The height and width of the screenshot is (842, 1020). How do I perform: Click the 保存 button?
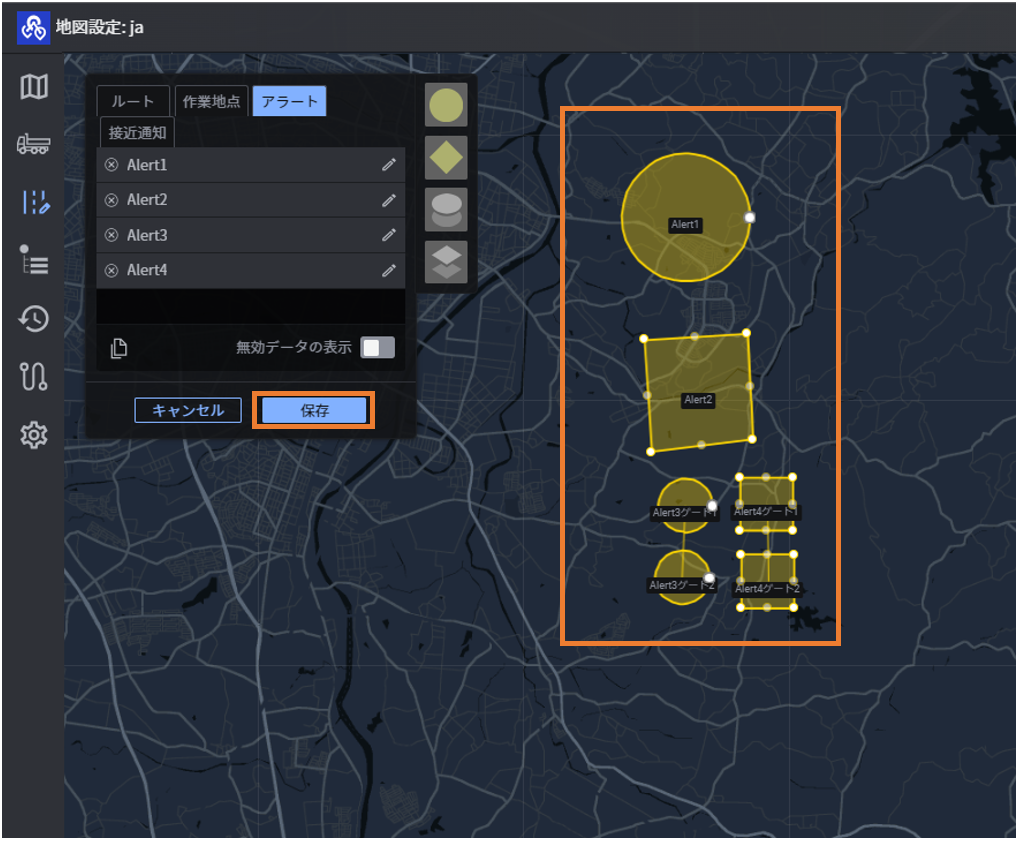click(314, 411)
